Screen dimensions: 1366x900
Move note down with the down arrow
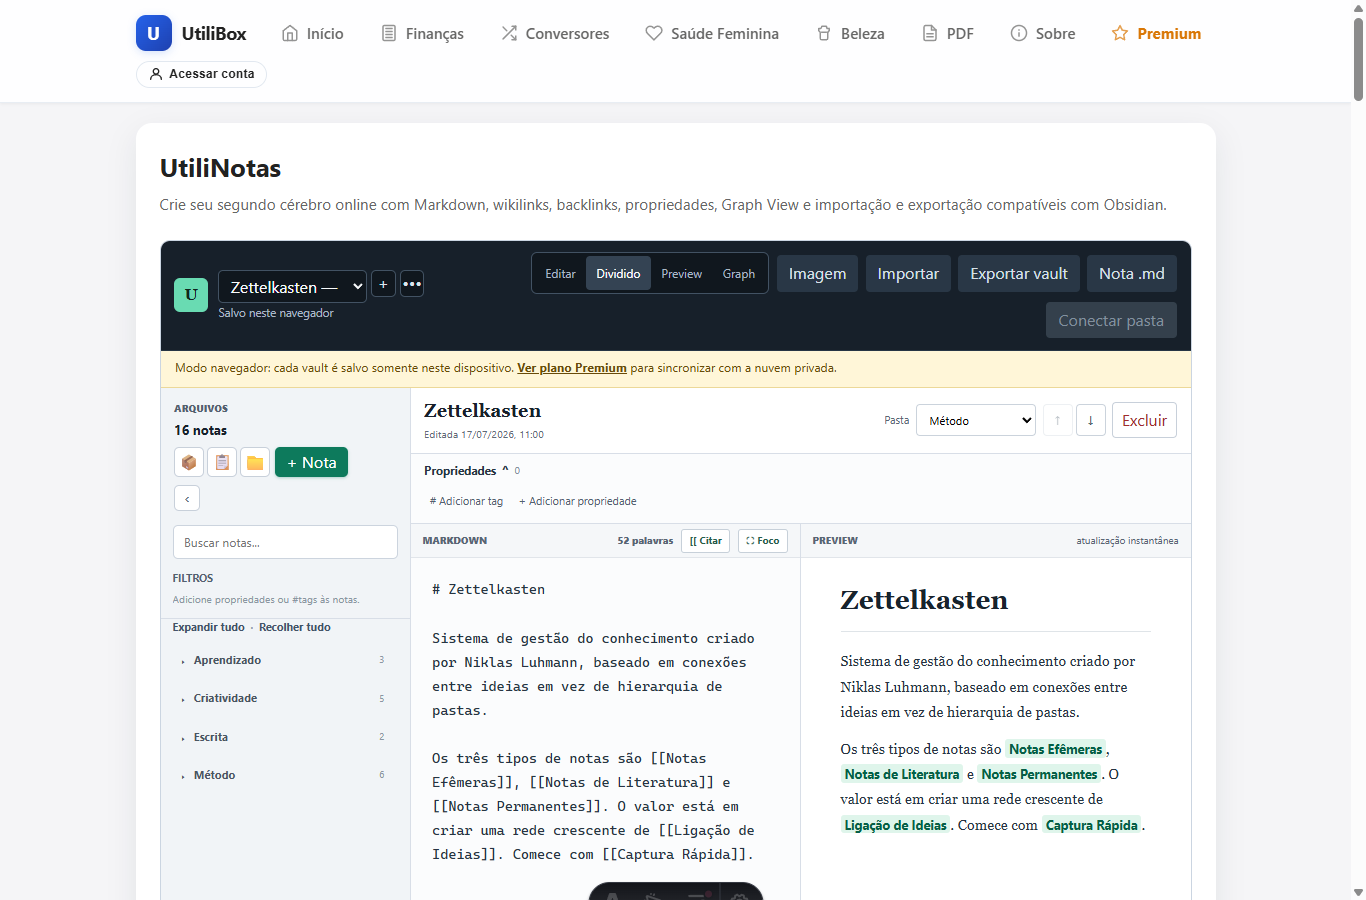[x=1091, y=420]
